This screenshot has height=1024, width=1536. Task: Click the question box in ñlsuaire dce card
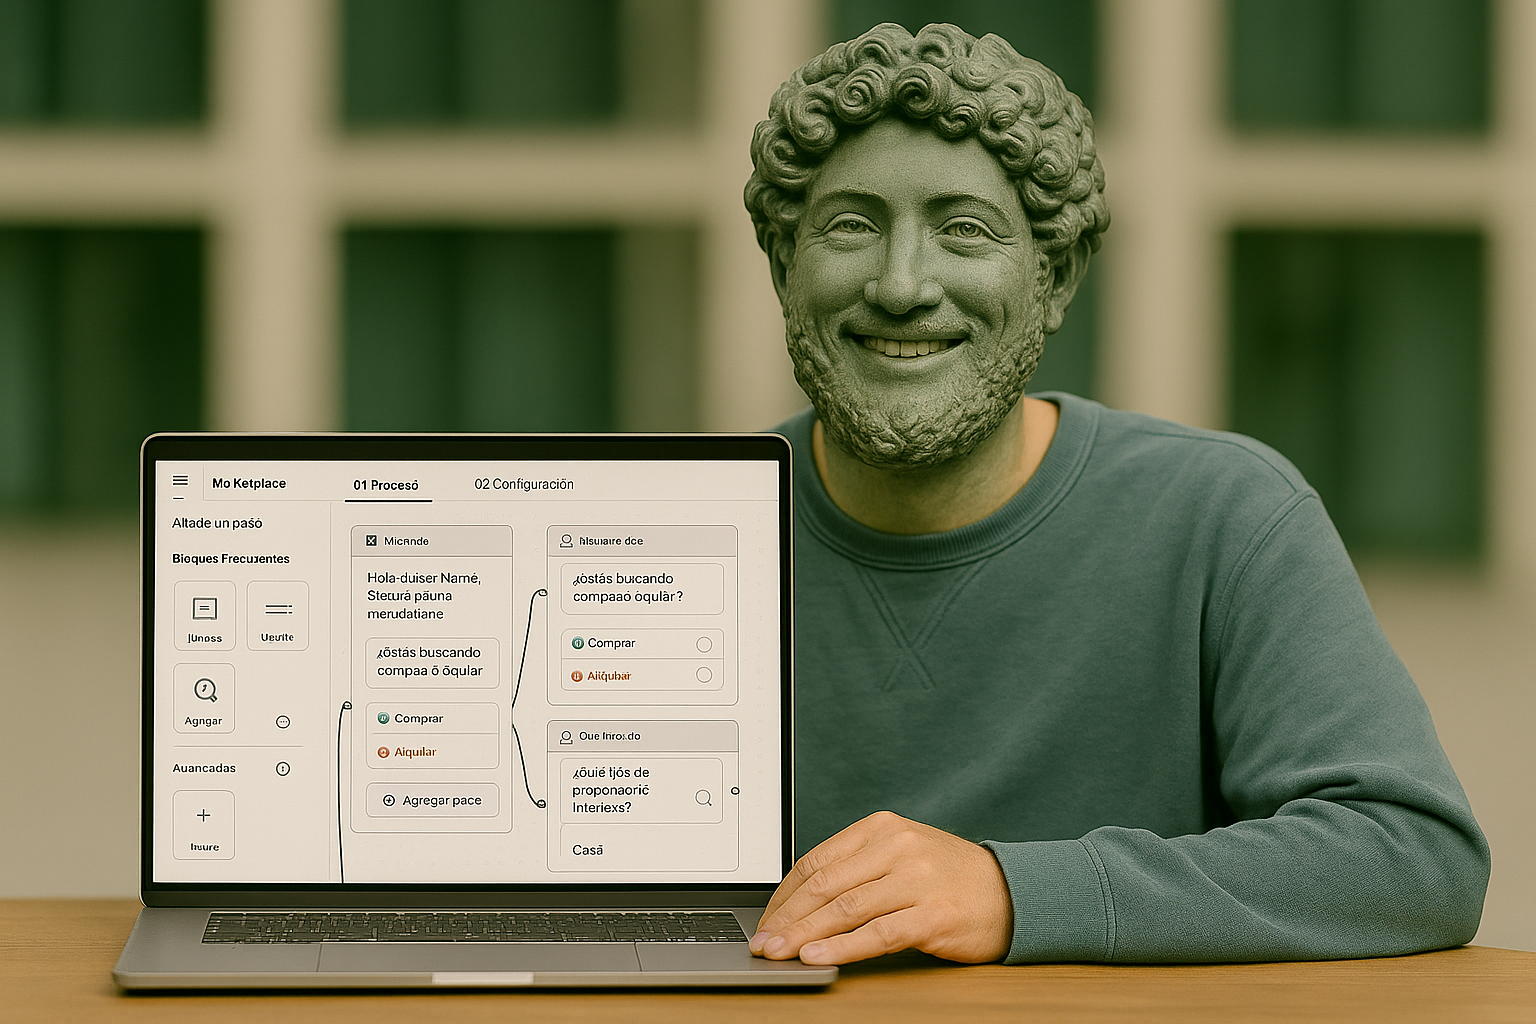pos(642,588)
